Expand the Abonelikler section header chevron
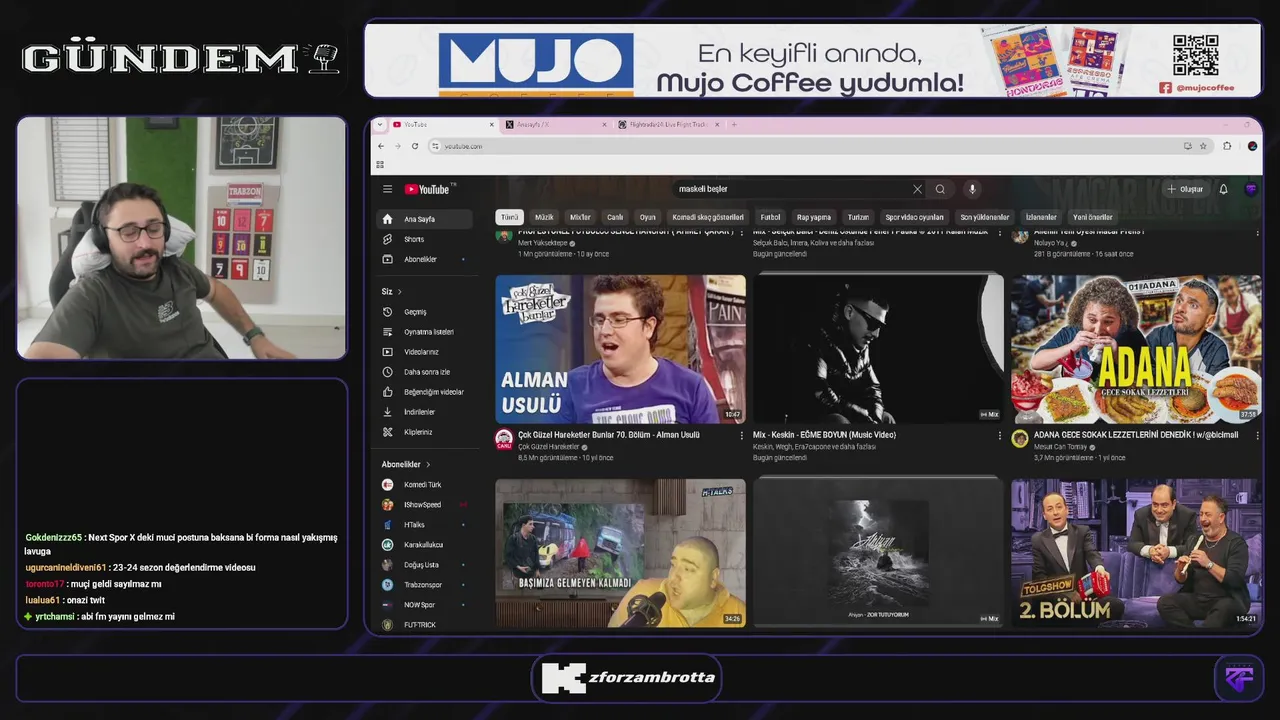This screenshot has width=1280, height=720. (x=428, y=465)
